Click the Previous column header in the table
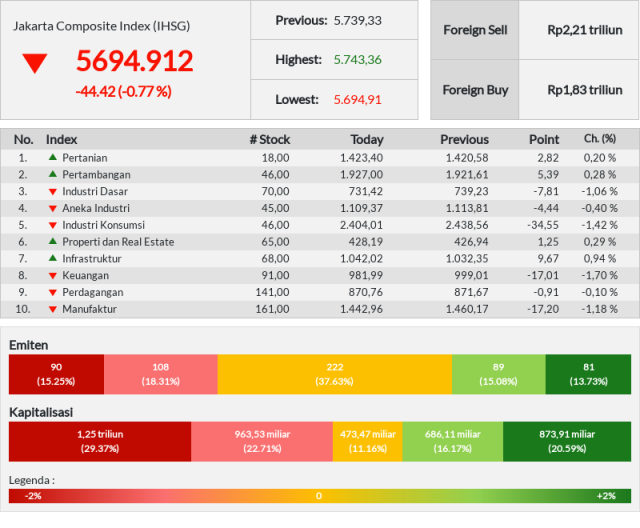Screen dimensions: 640x528 464,140
